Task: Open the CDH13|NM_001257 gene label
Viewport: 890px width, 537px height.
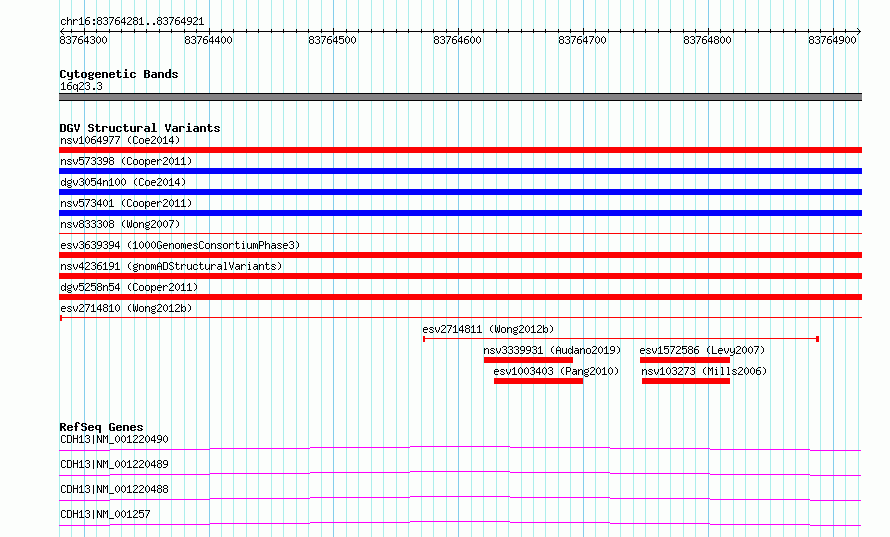Action: 105,514
